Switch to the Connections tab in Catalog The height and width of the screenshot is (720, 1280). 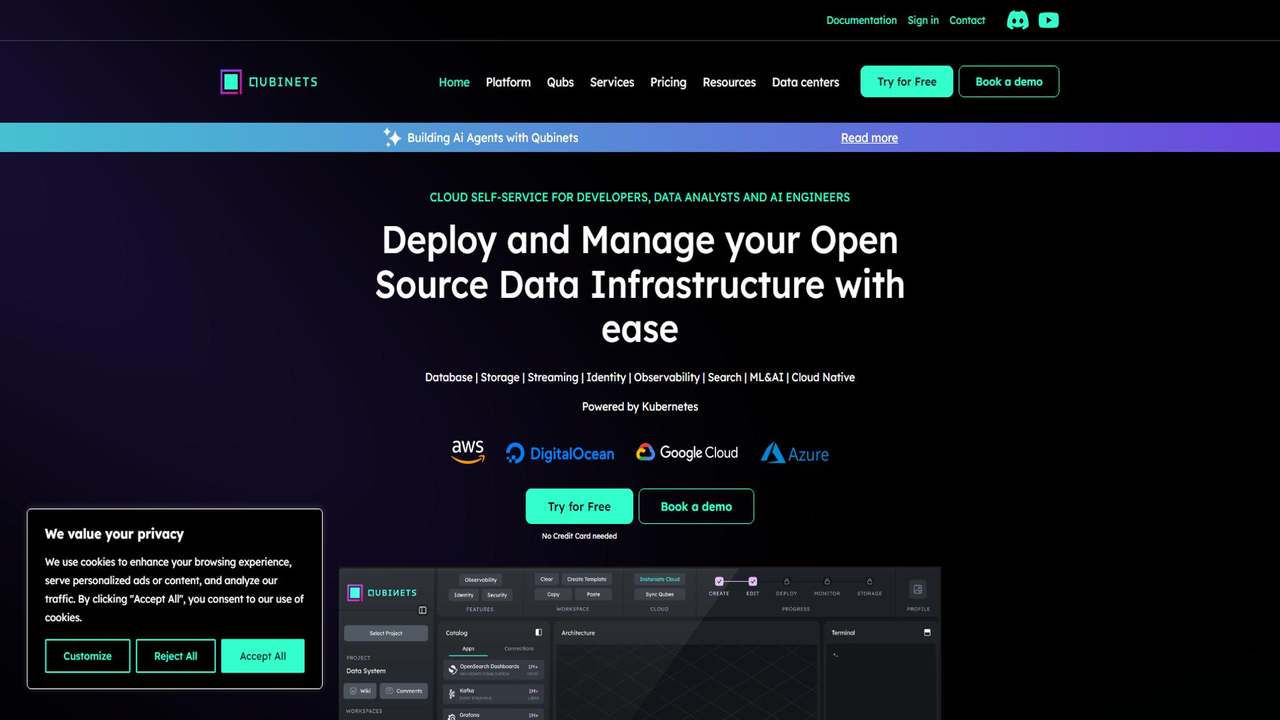coord(519,649)
